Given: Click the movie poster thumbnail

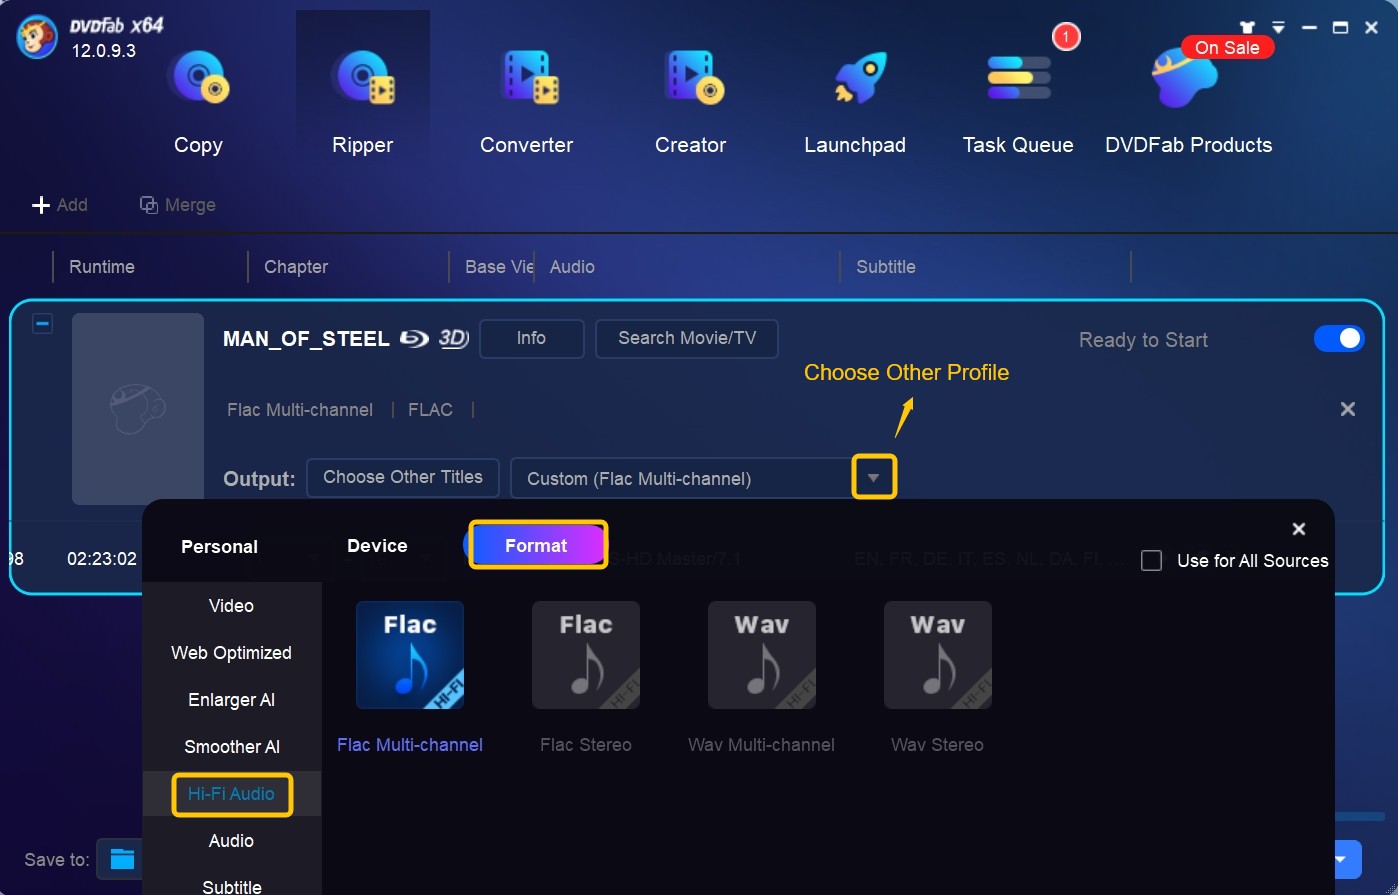Looking at the screenshot, I should 138,408.
